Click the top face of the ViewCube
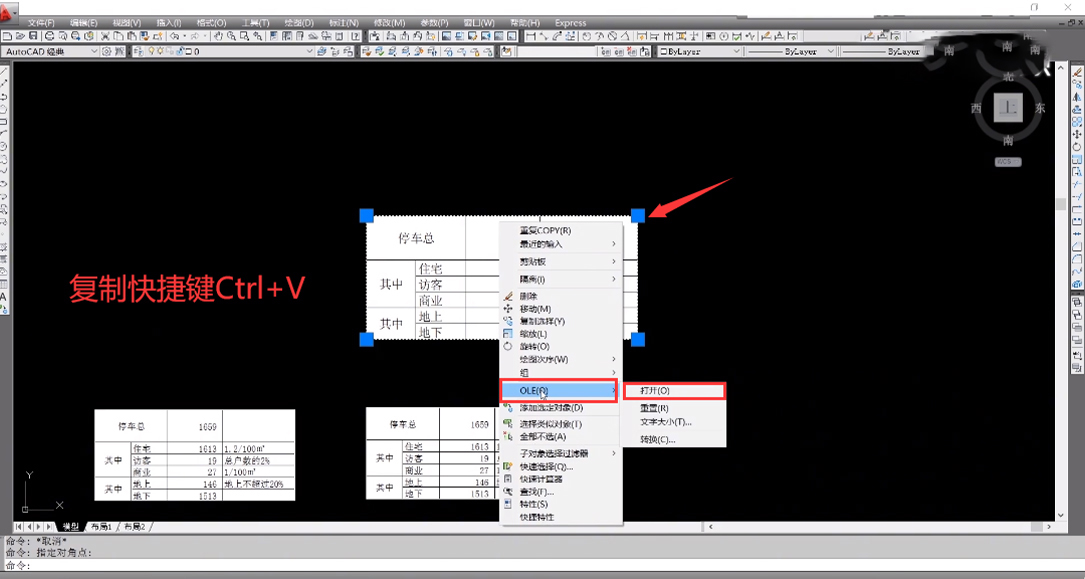Image resolution: width=1085 pixels, height=579 pixels. tap(1008, 108)
